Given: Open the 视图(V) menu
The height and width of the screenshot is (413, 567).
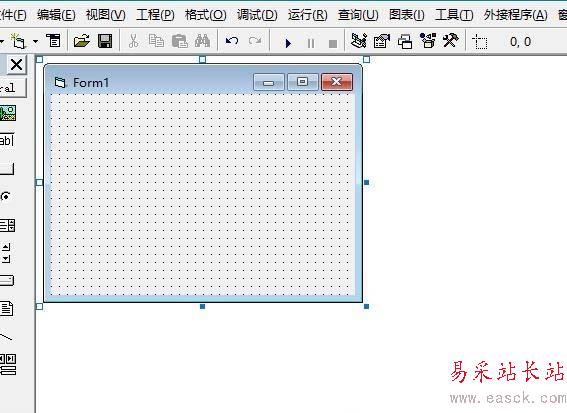Looking at the screenshot, I should coord(106,15).
